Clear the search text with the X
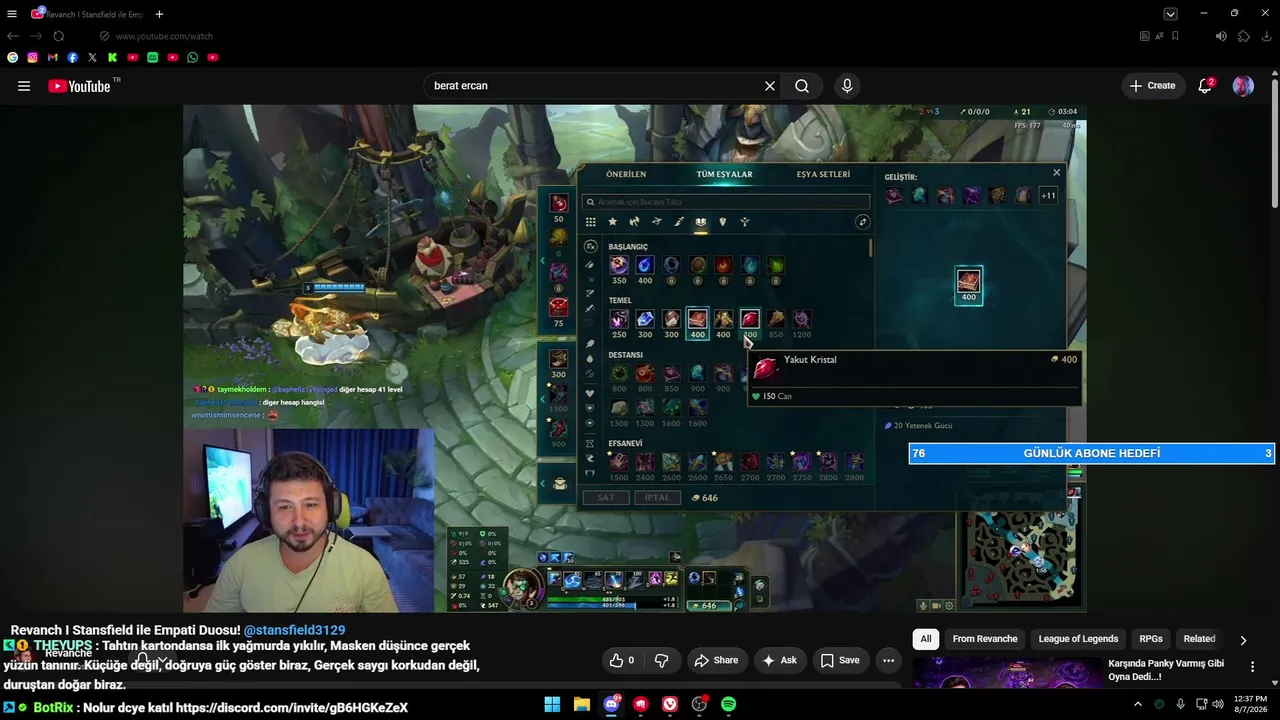This screenshot has height=720, width=1280. pyautogui.click(x=770, y=86)
